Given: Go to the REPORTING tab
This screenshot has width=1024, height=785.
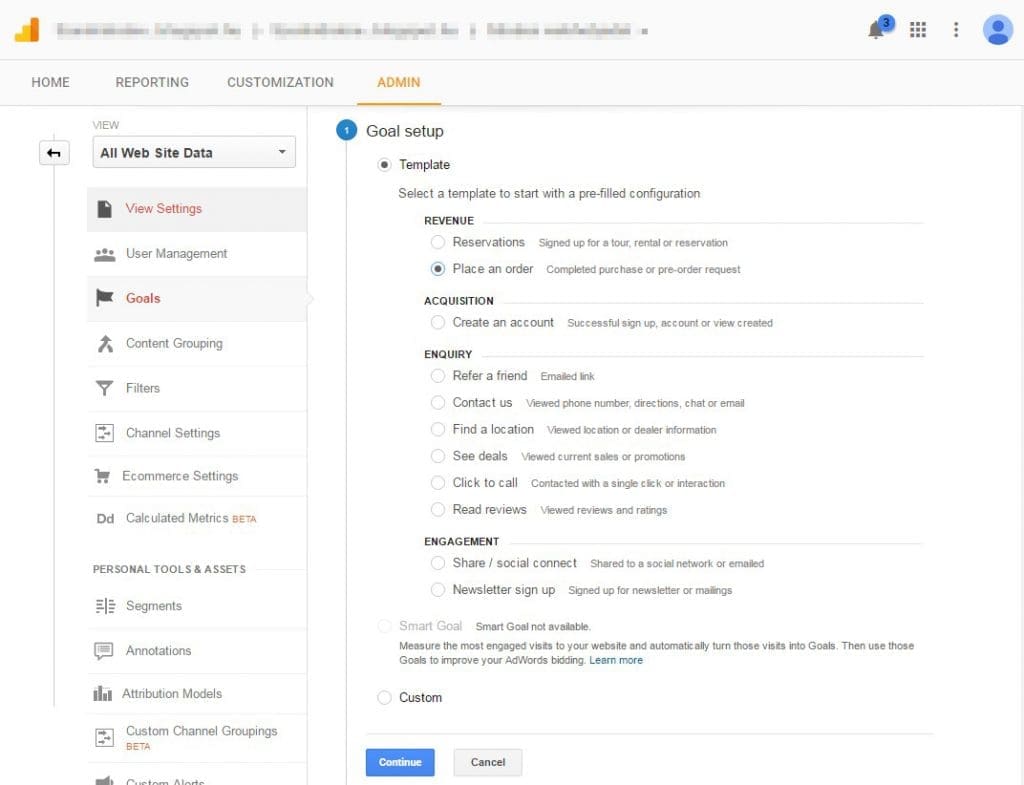Looking at the screenshot, I should [152, 82].
